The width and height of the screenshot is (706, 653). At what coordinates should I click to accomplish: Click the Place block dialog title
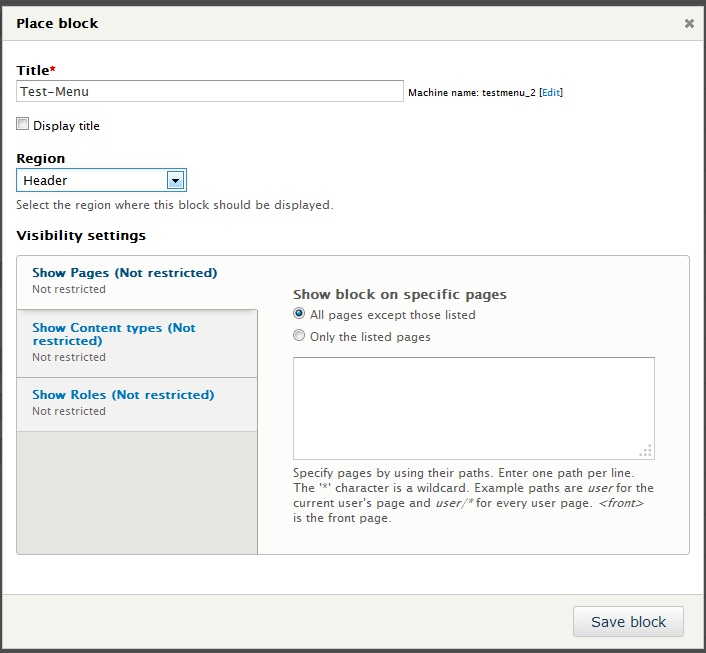point(57,23)
